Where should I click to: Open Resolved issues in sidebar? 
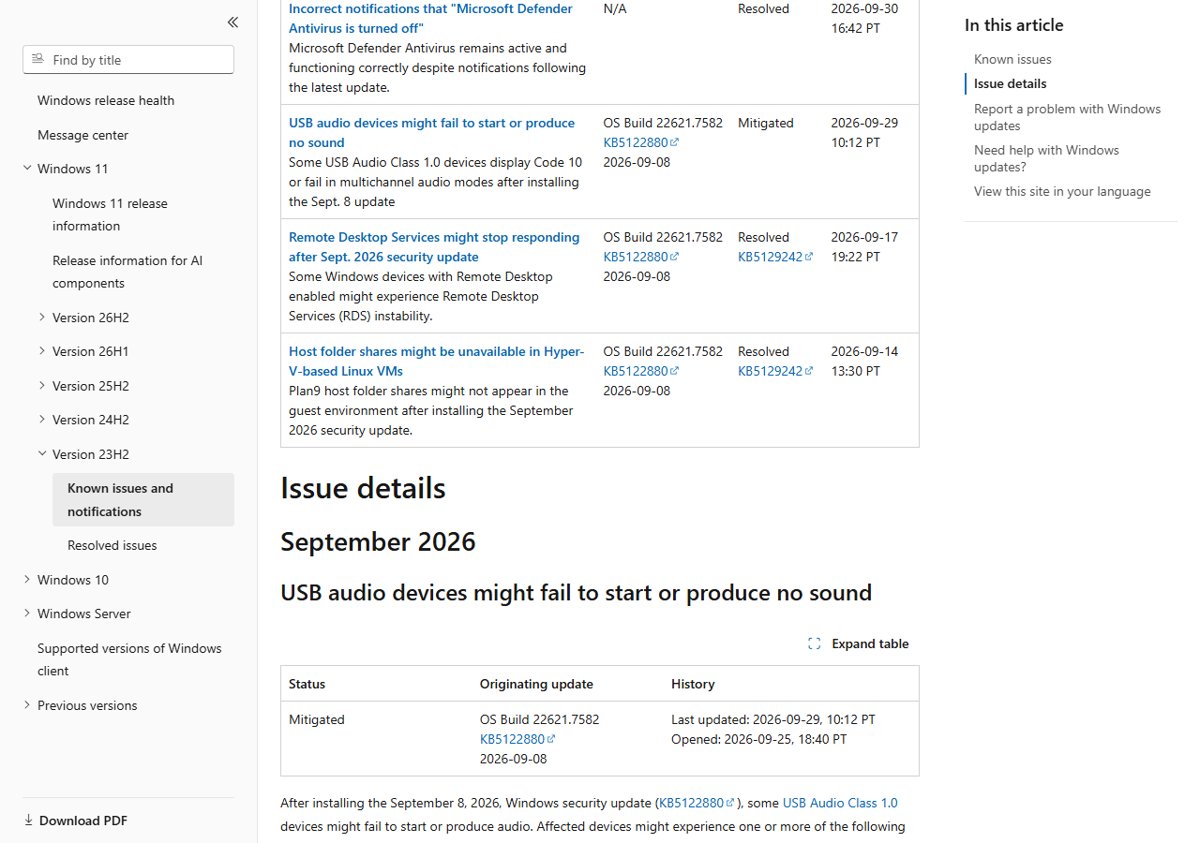[112, 546]
